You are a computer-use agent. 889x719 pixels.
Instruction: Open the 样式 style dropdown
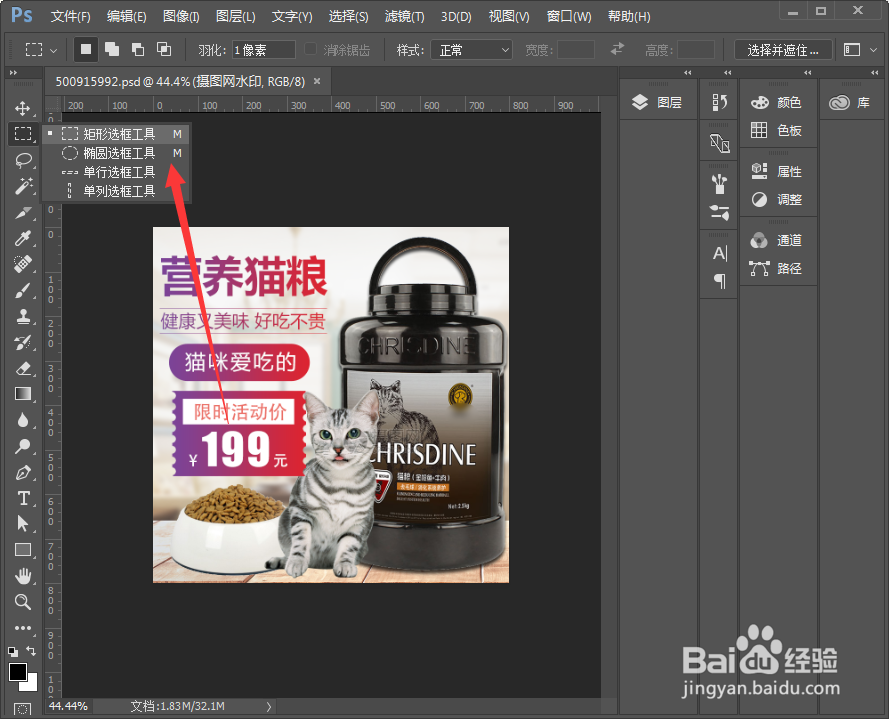pos(471,50)
